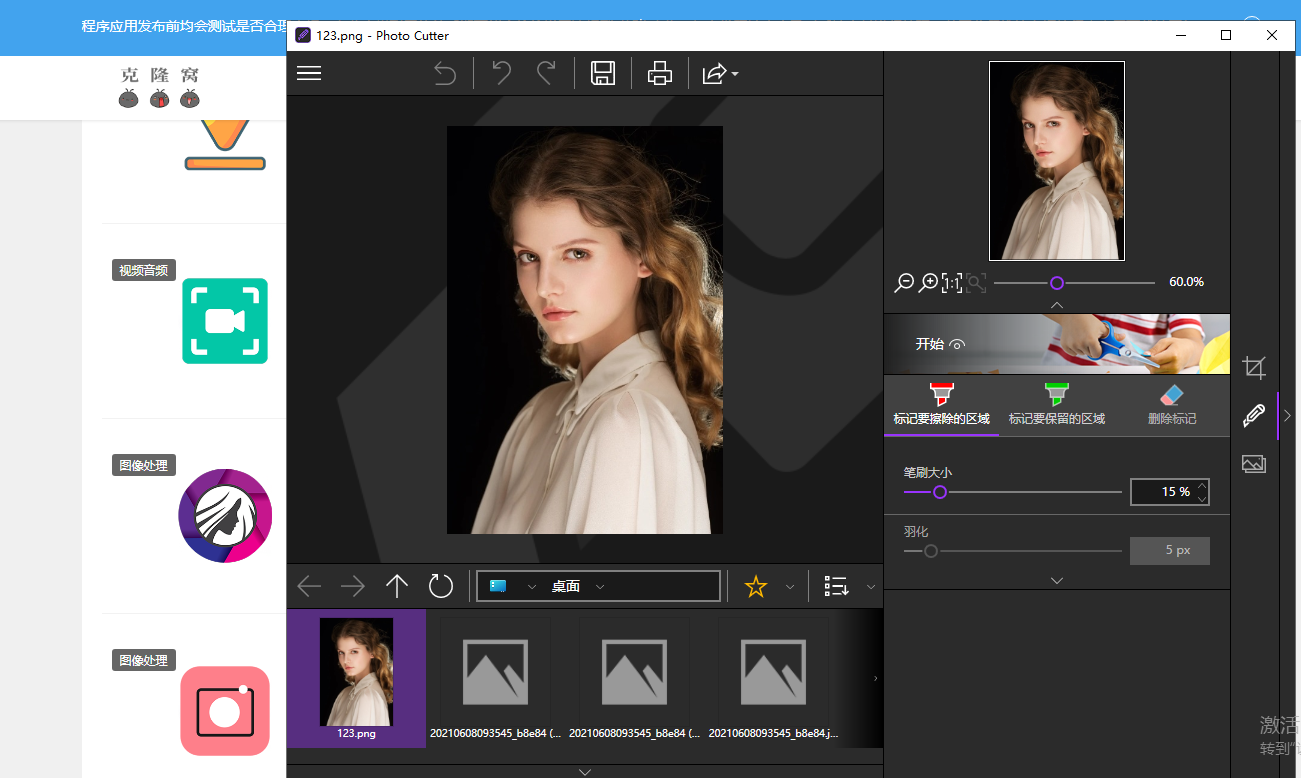Click the Photo Cutter title bar app icon

pyautogui.click(x=303, y=35)
